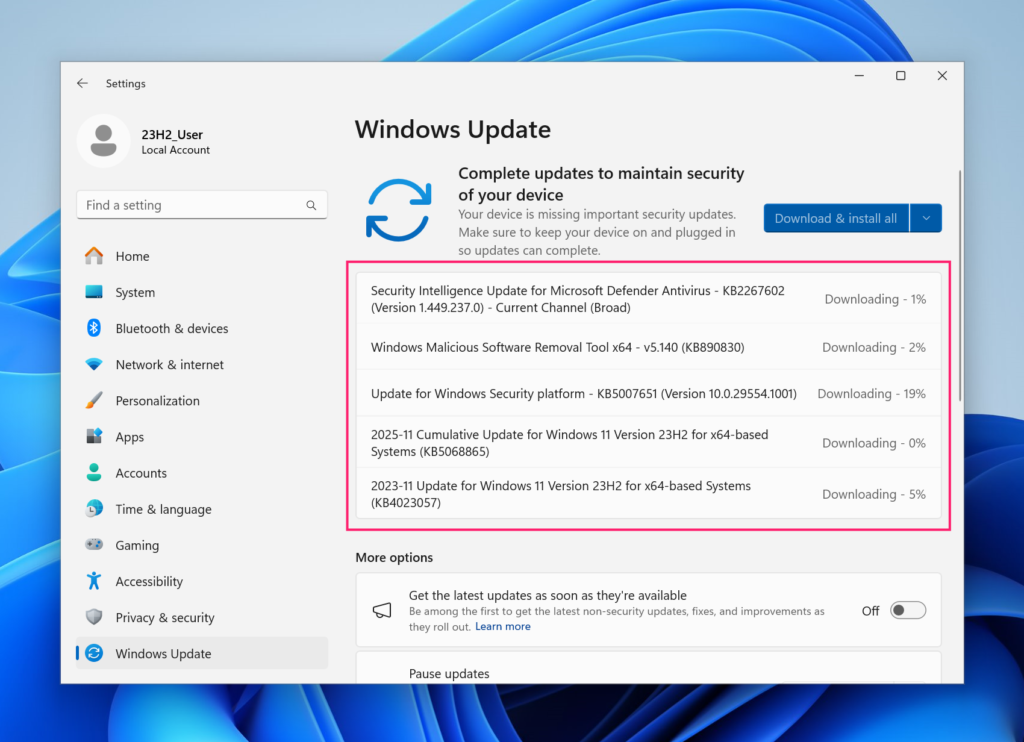This screenshot has width=1024, height=742.
Task: Click the user avatar for 23H2_User
Action: tap(103, 140)
